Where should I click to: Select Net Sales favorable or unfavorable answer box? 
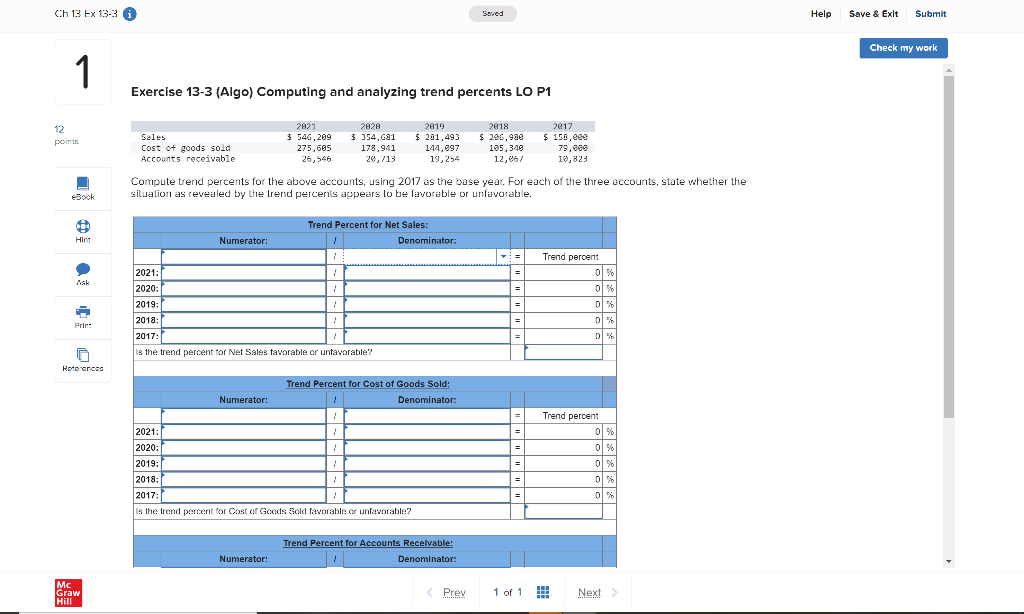tap(563, 352)
